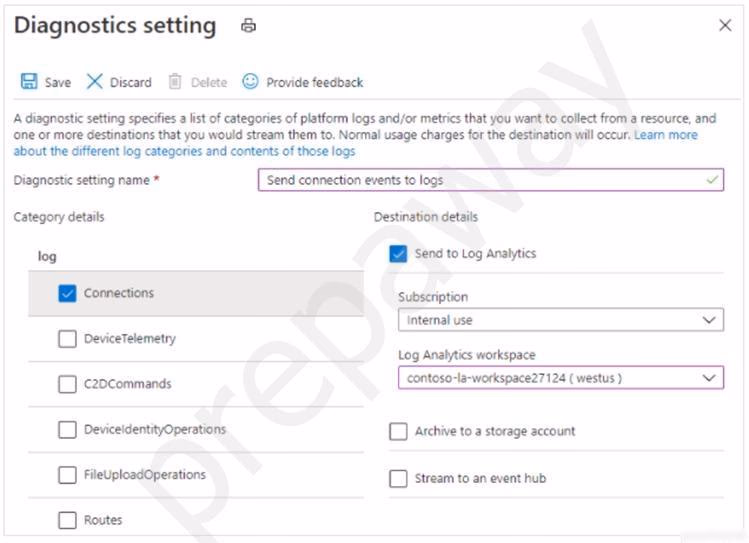Image resolution: width=749 pixels, height=543 pixels.
Task: Enable Stream to an event hub
Action: click(x=398, y=478)
